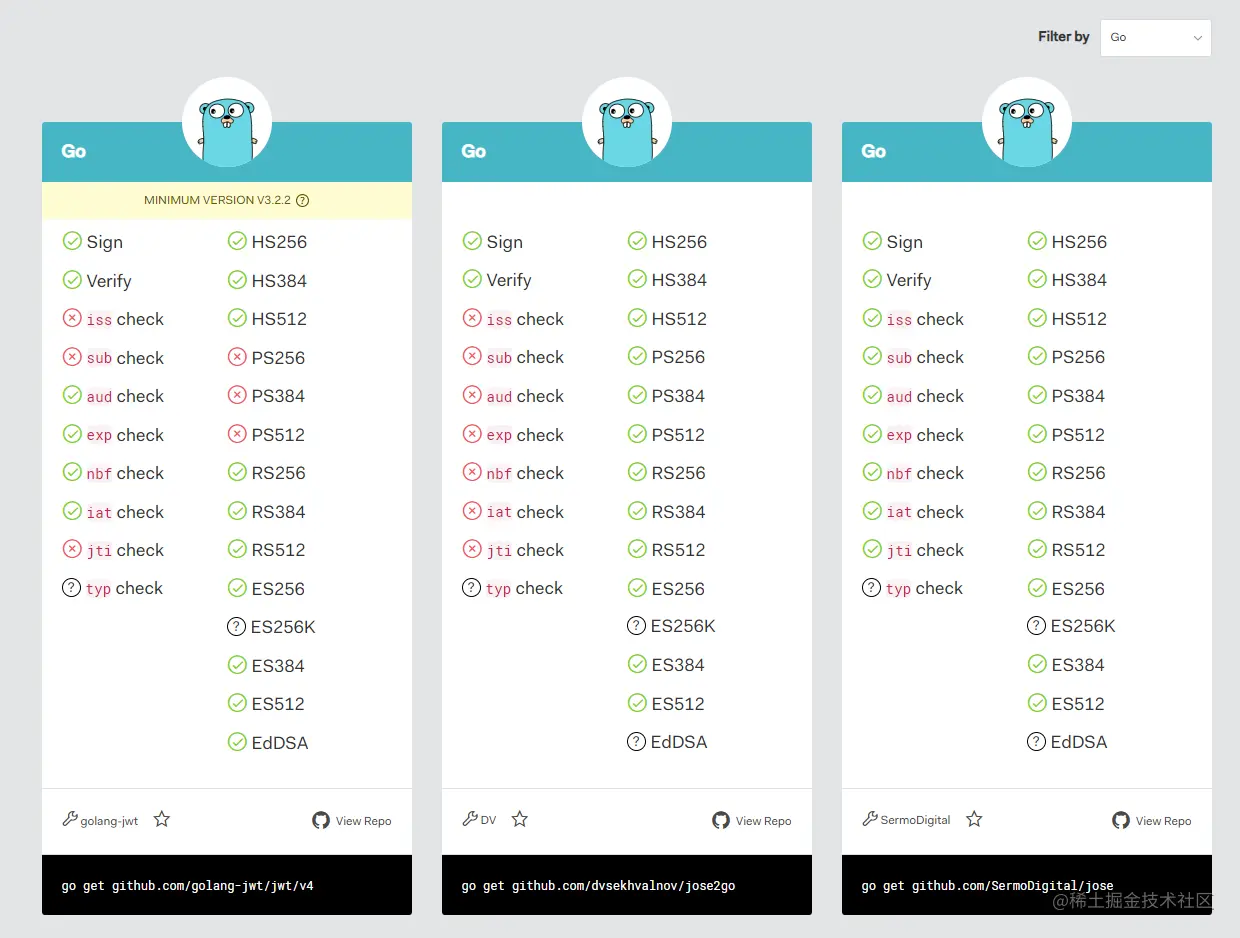Image resolution: width=1240 pixels, height=938 pixels.
Task: Open View Repo for golang-jwt
Action: (x=352, y=821)
